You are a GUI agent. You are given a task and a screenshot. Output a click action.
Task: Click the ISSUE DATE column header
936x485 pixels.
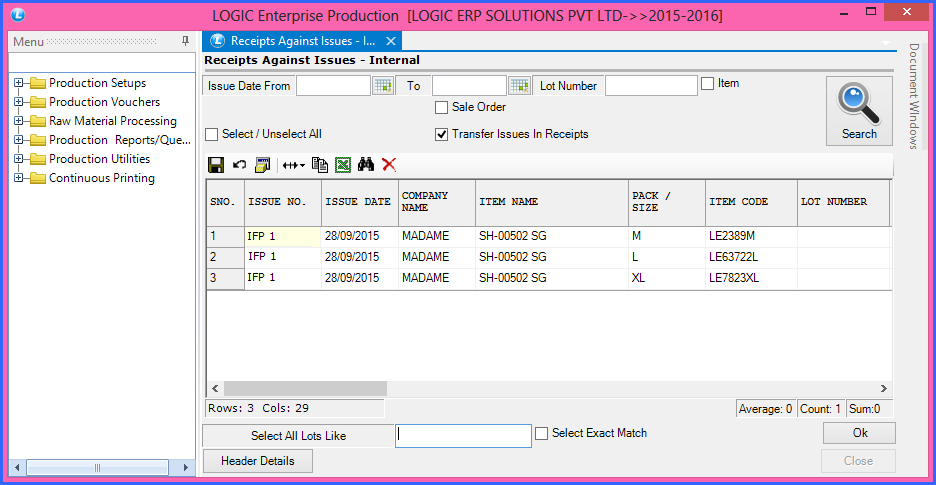click(360, 202)
